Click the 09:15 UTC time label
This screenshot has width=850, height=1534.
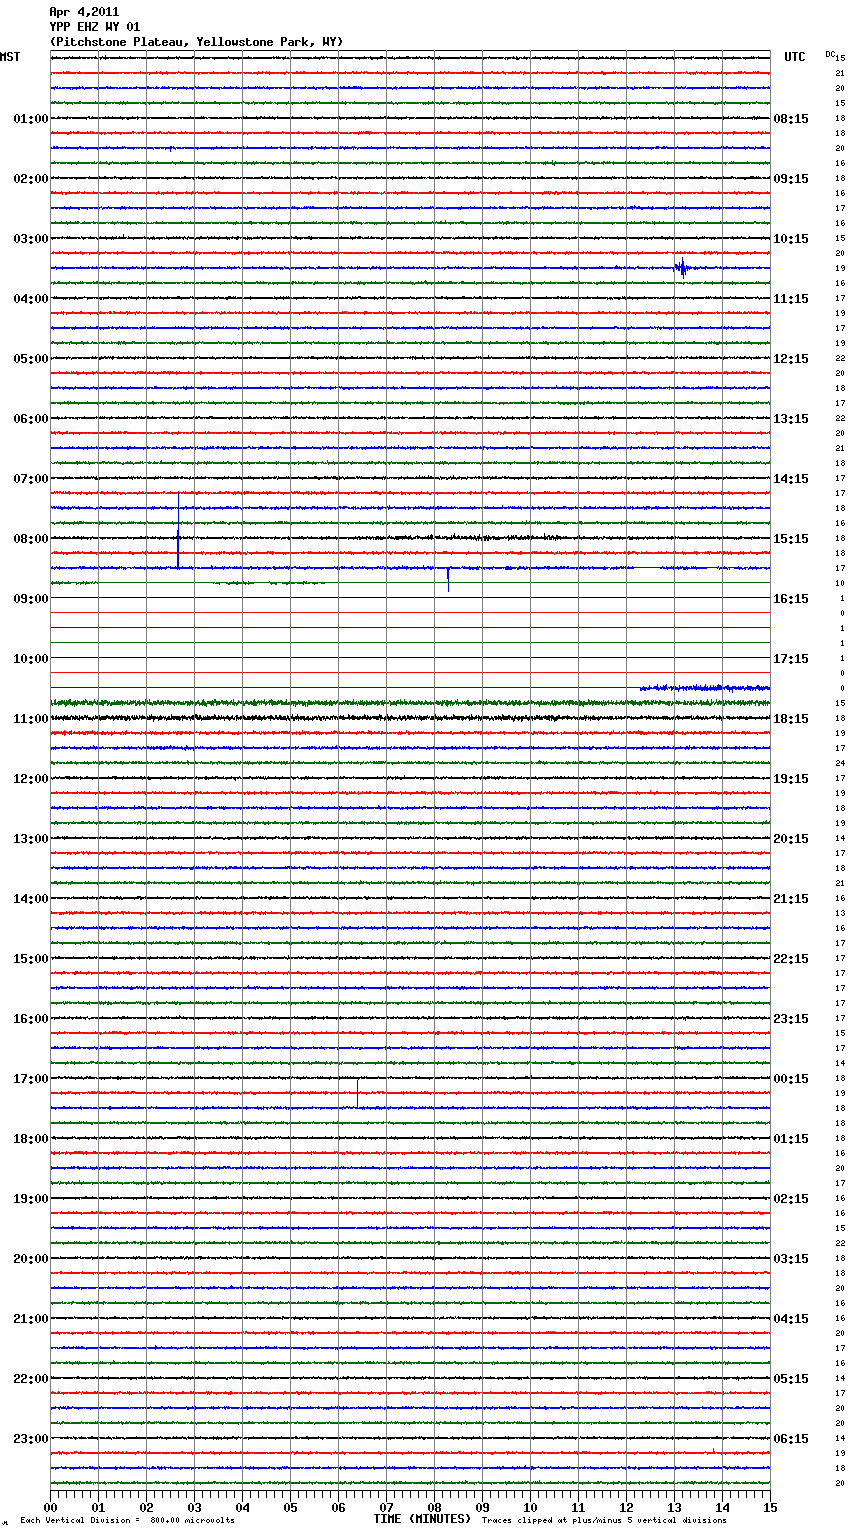coord(791,179)
